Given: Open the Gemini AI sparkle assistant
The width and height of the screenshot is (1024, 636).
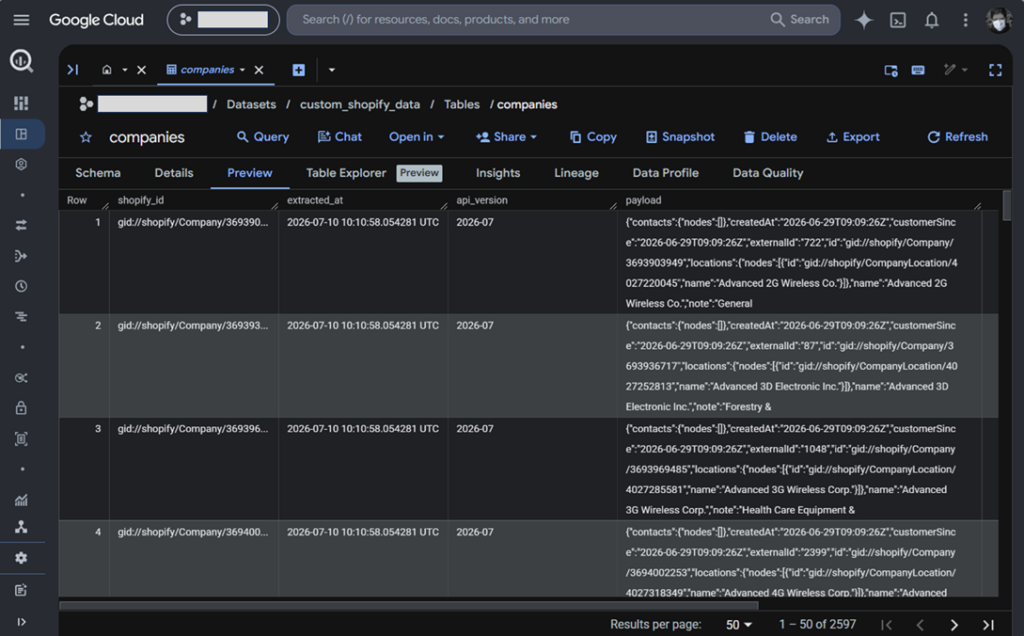Looking at the screenshot, I should pos(863,20).
